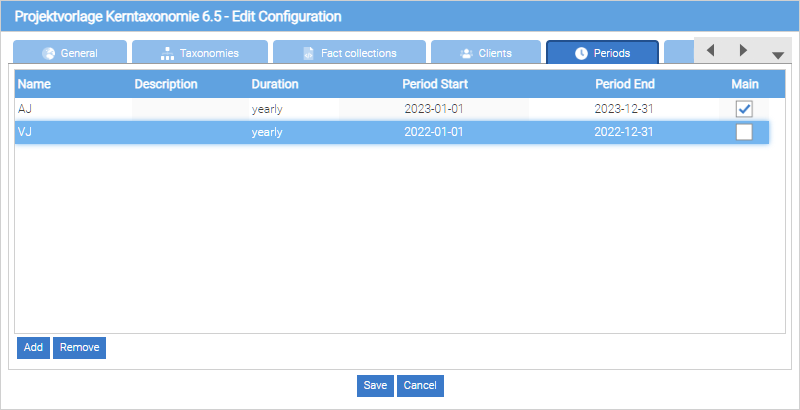Select the AJ period row name
800x410 pixels.
[26, 109]
